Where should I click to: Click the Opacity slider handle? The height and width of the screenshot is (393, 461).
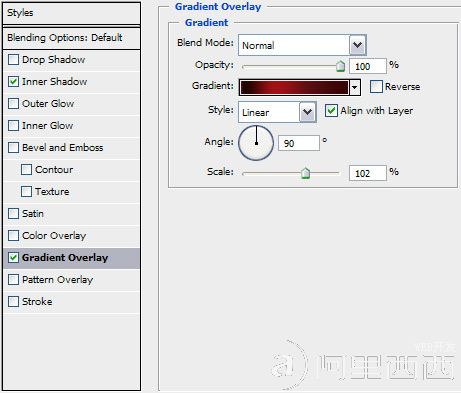coord(340,66)
